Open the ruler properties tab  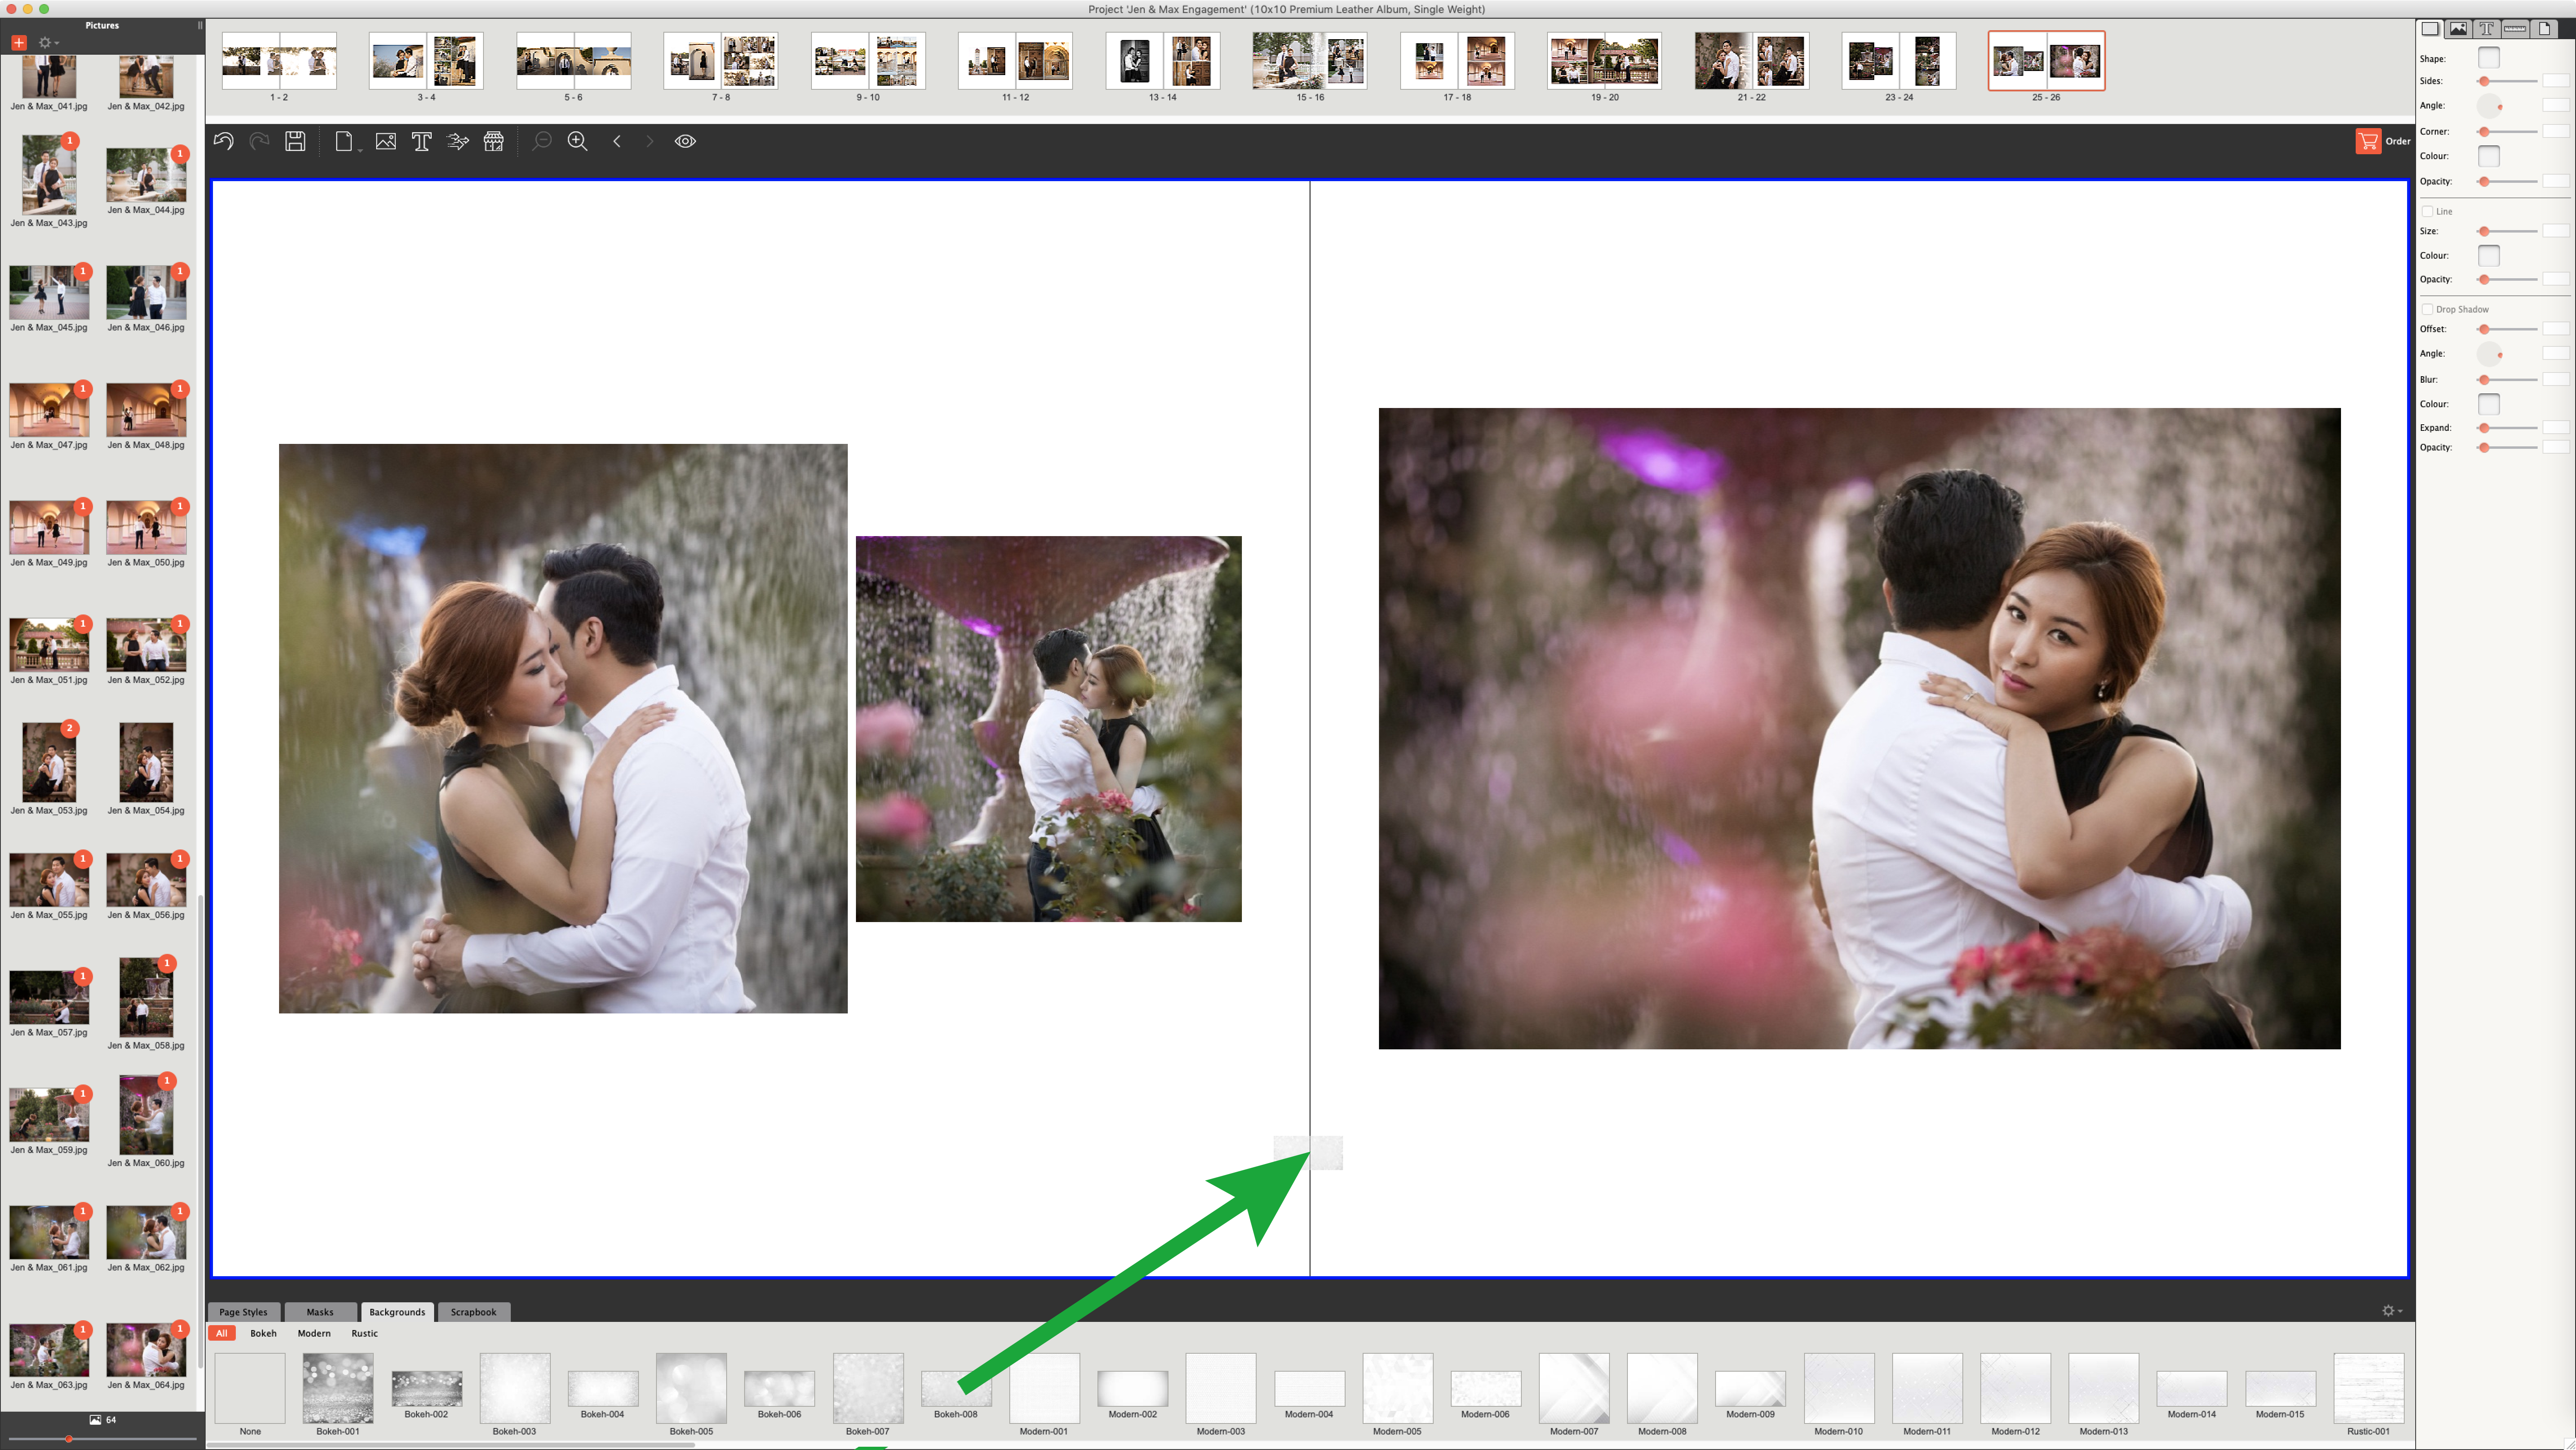click(2515, 29)
